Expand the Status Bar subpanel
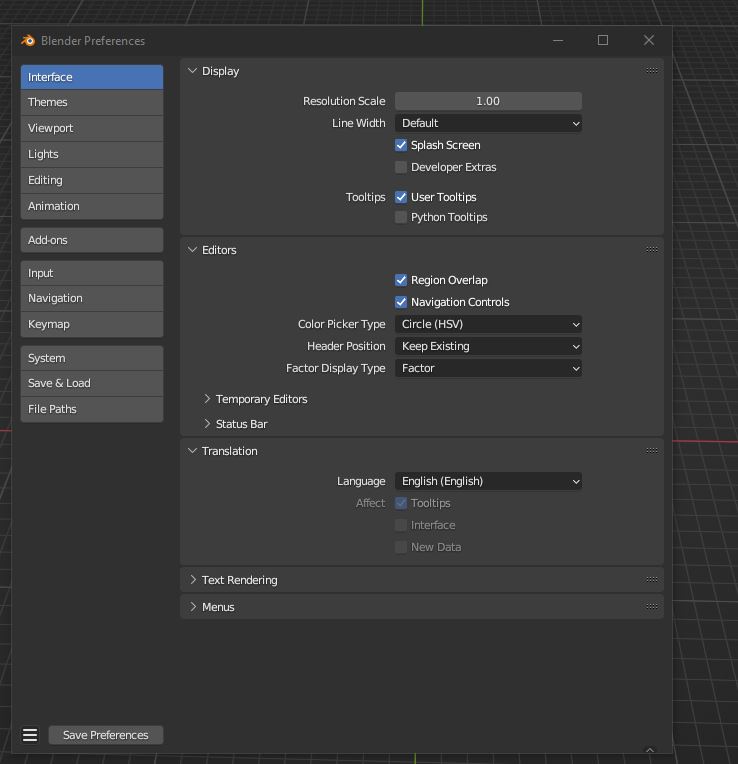This screenshot has height=764, width=738. click(x=207, y=424)
